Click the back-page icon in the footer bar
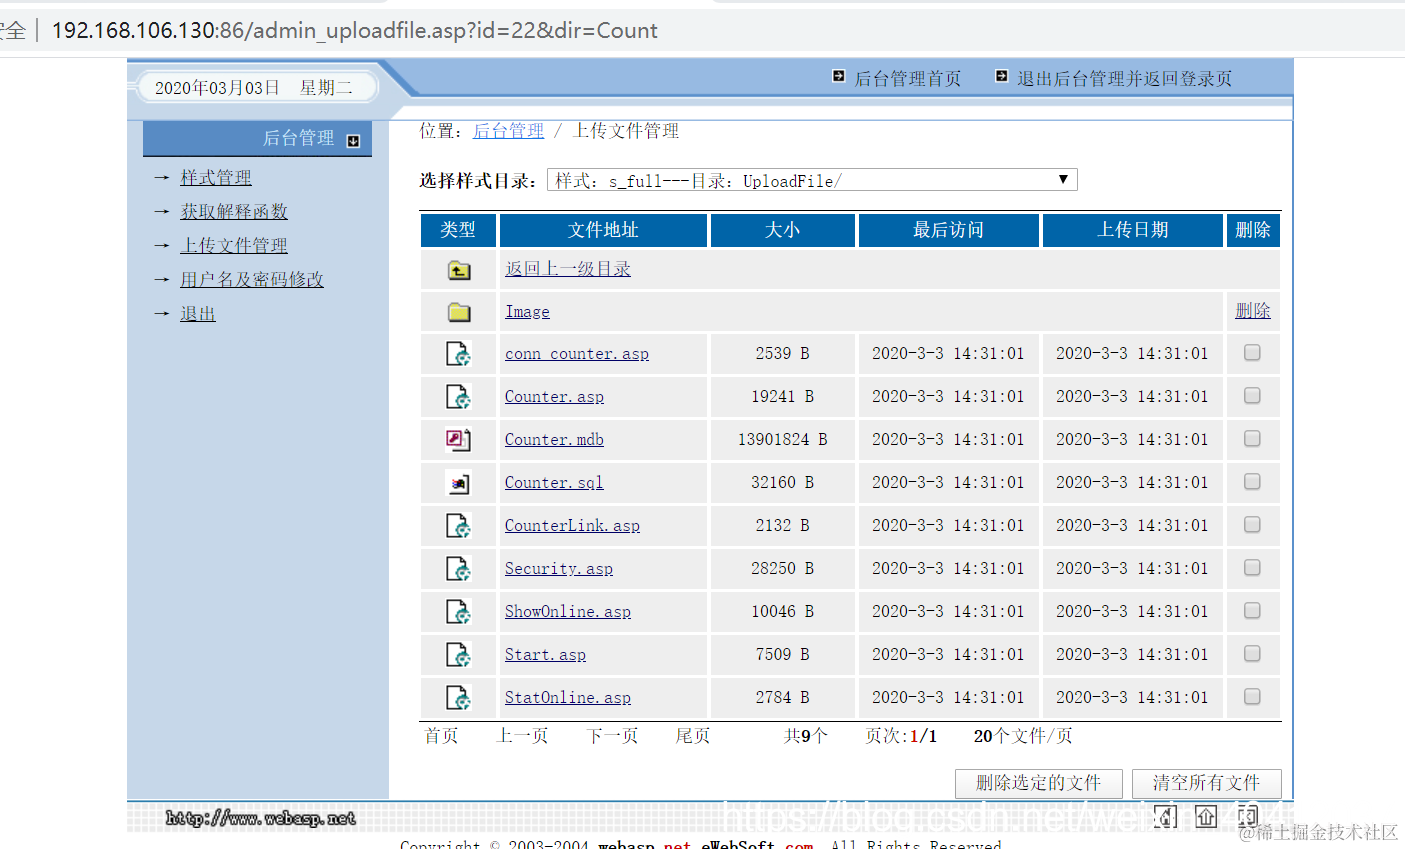The height and width of the screenshot is (849, 1405). [1247, 816]
